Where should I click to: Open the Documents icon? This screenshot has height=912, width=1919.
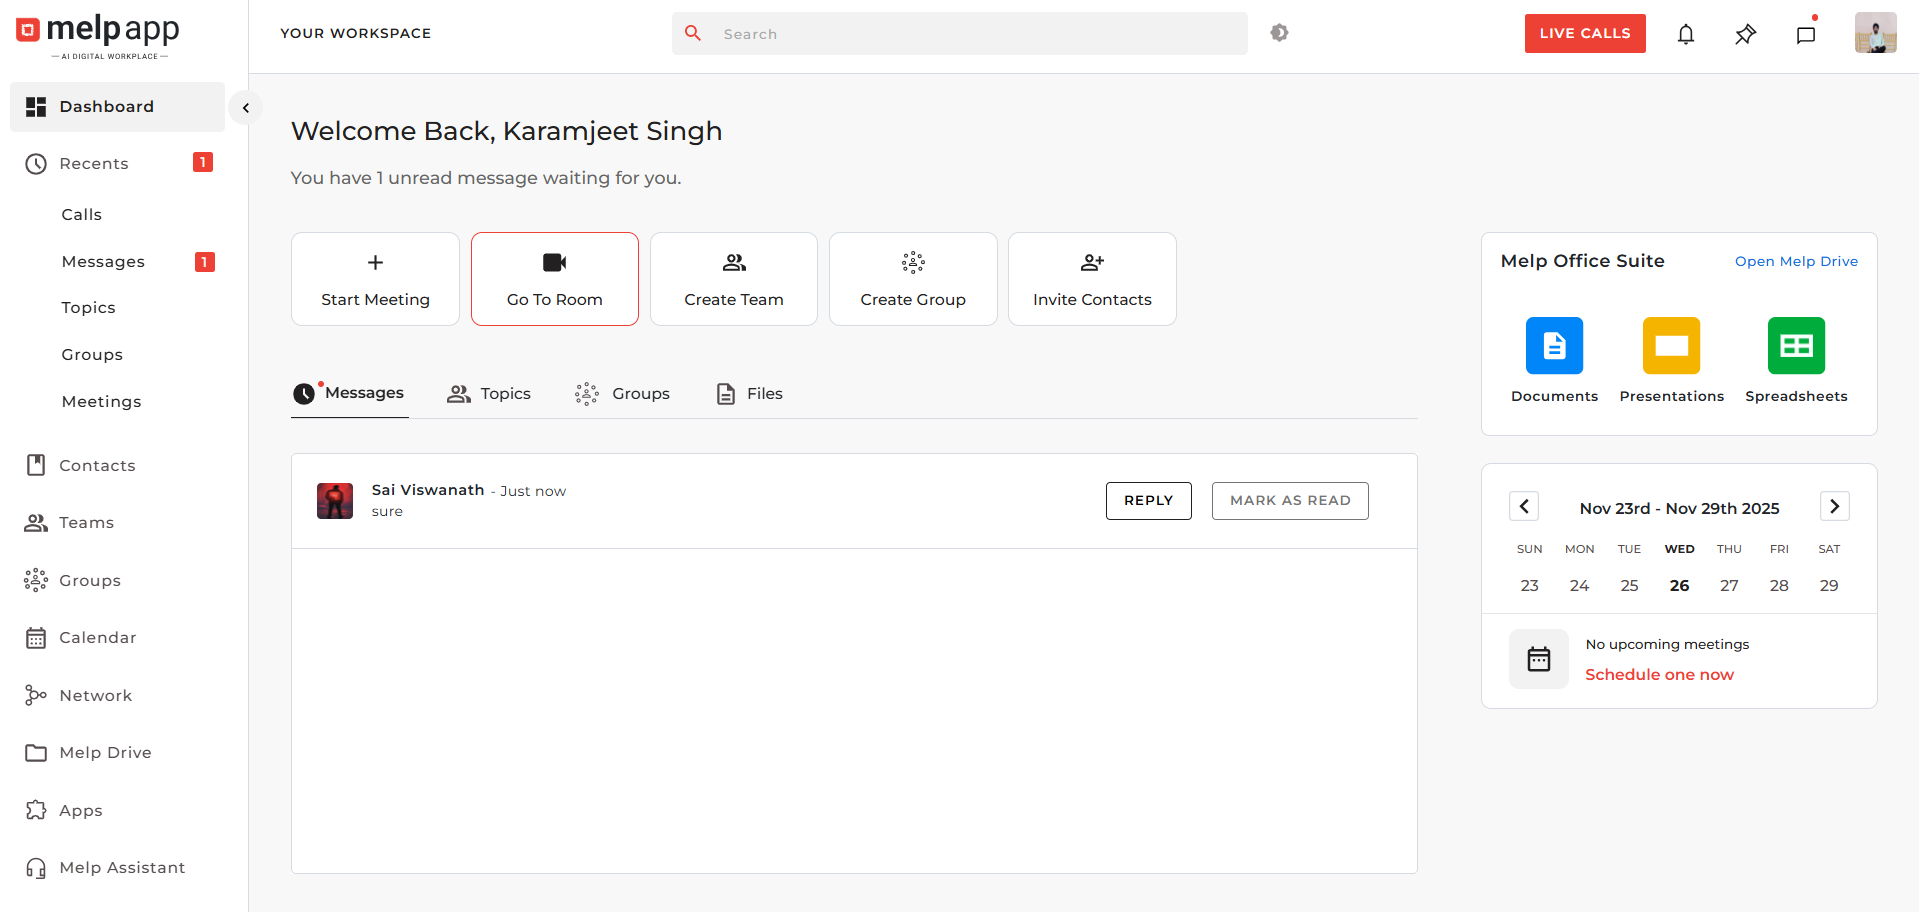click(x=1554, y=346)
